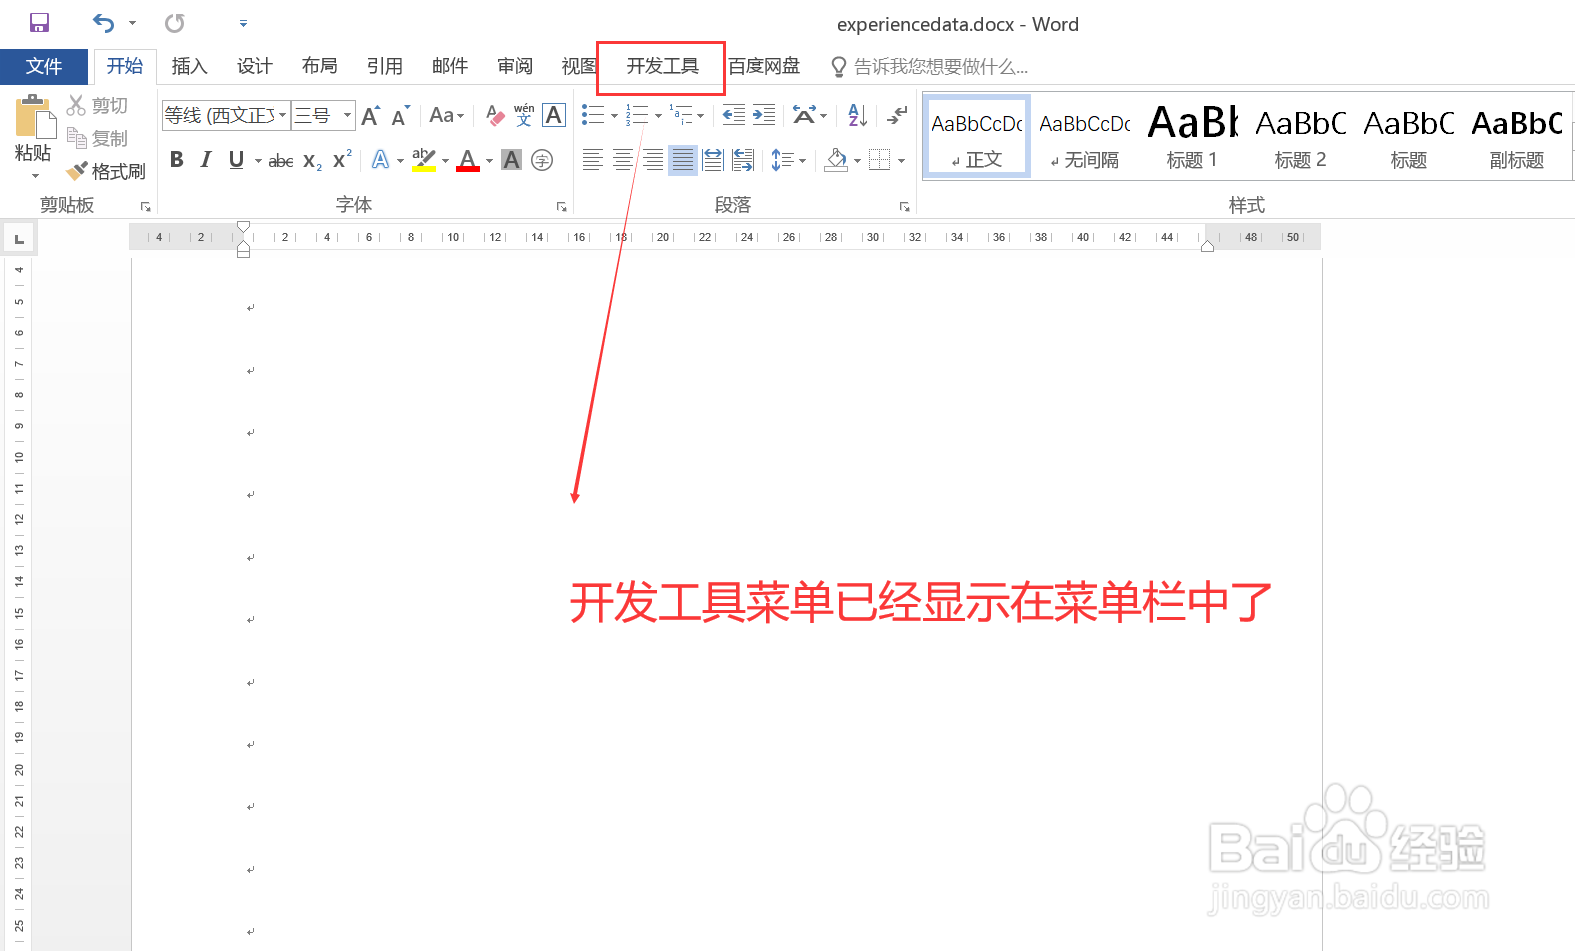Screen dimensions: 1575x951
Task: Apply the No Spacing (无间隔) style
Action: pos(1085,136)
